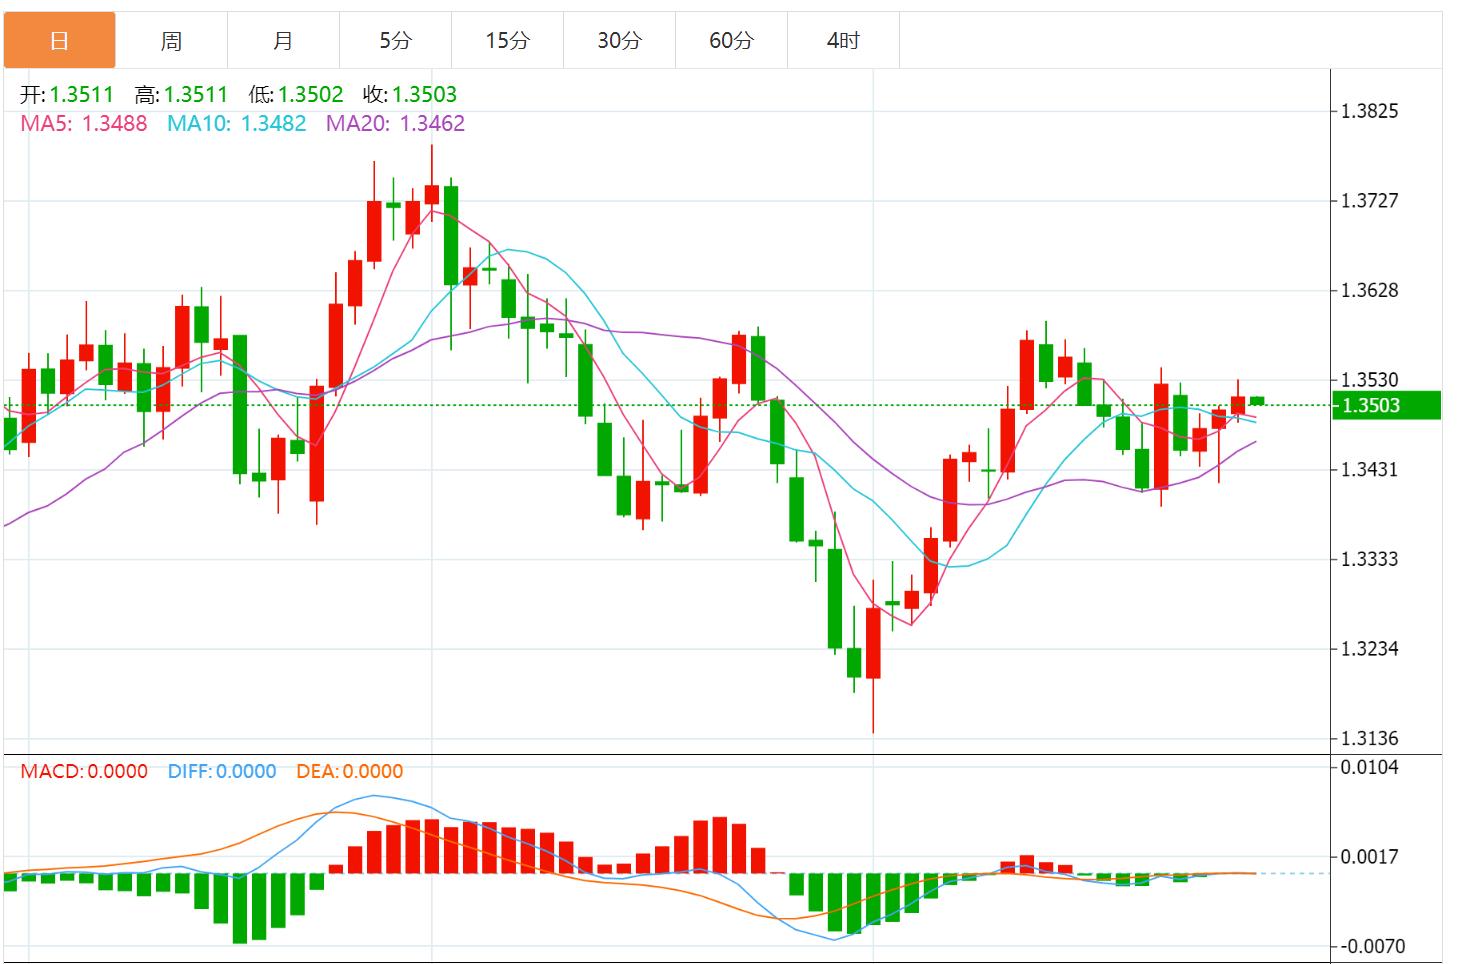
Task: Switch to the 月 monthly chart tab
Action: (x=283, y=40)
